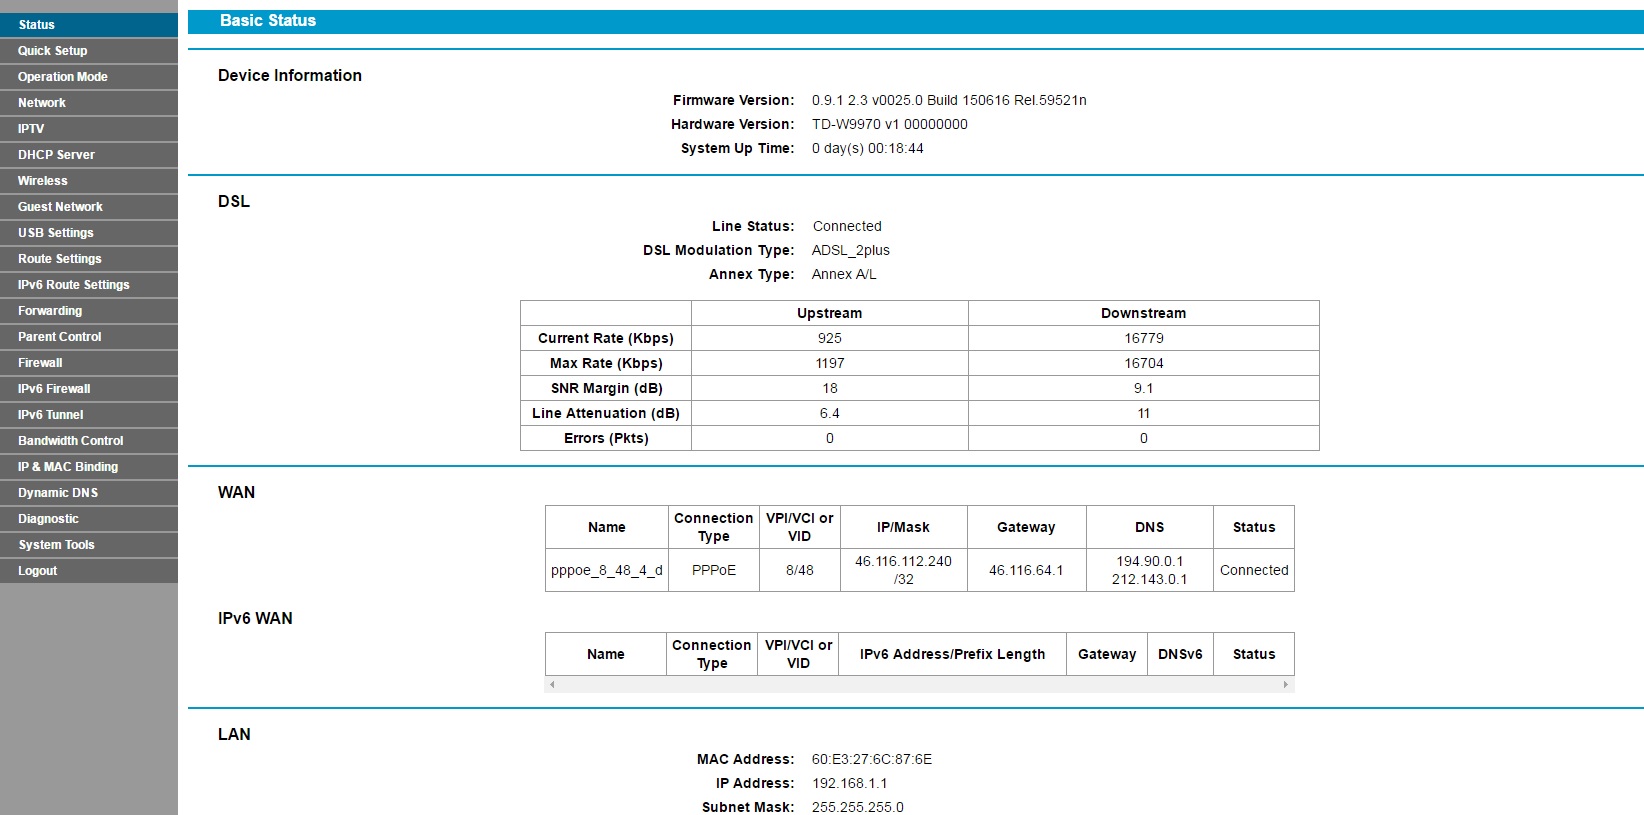Open Guest Network settings

pos(89,206)
